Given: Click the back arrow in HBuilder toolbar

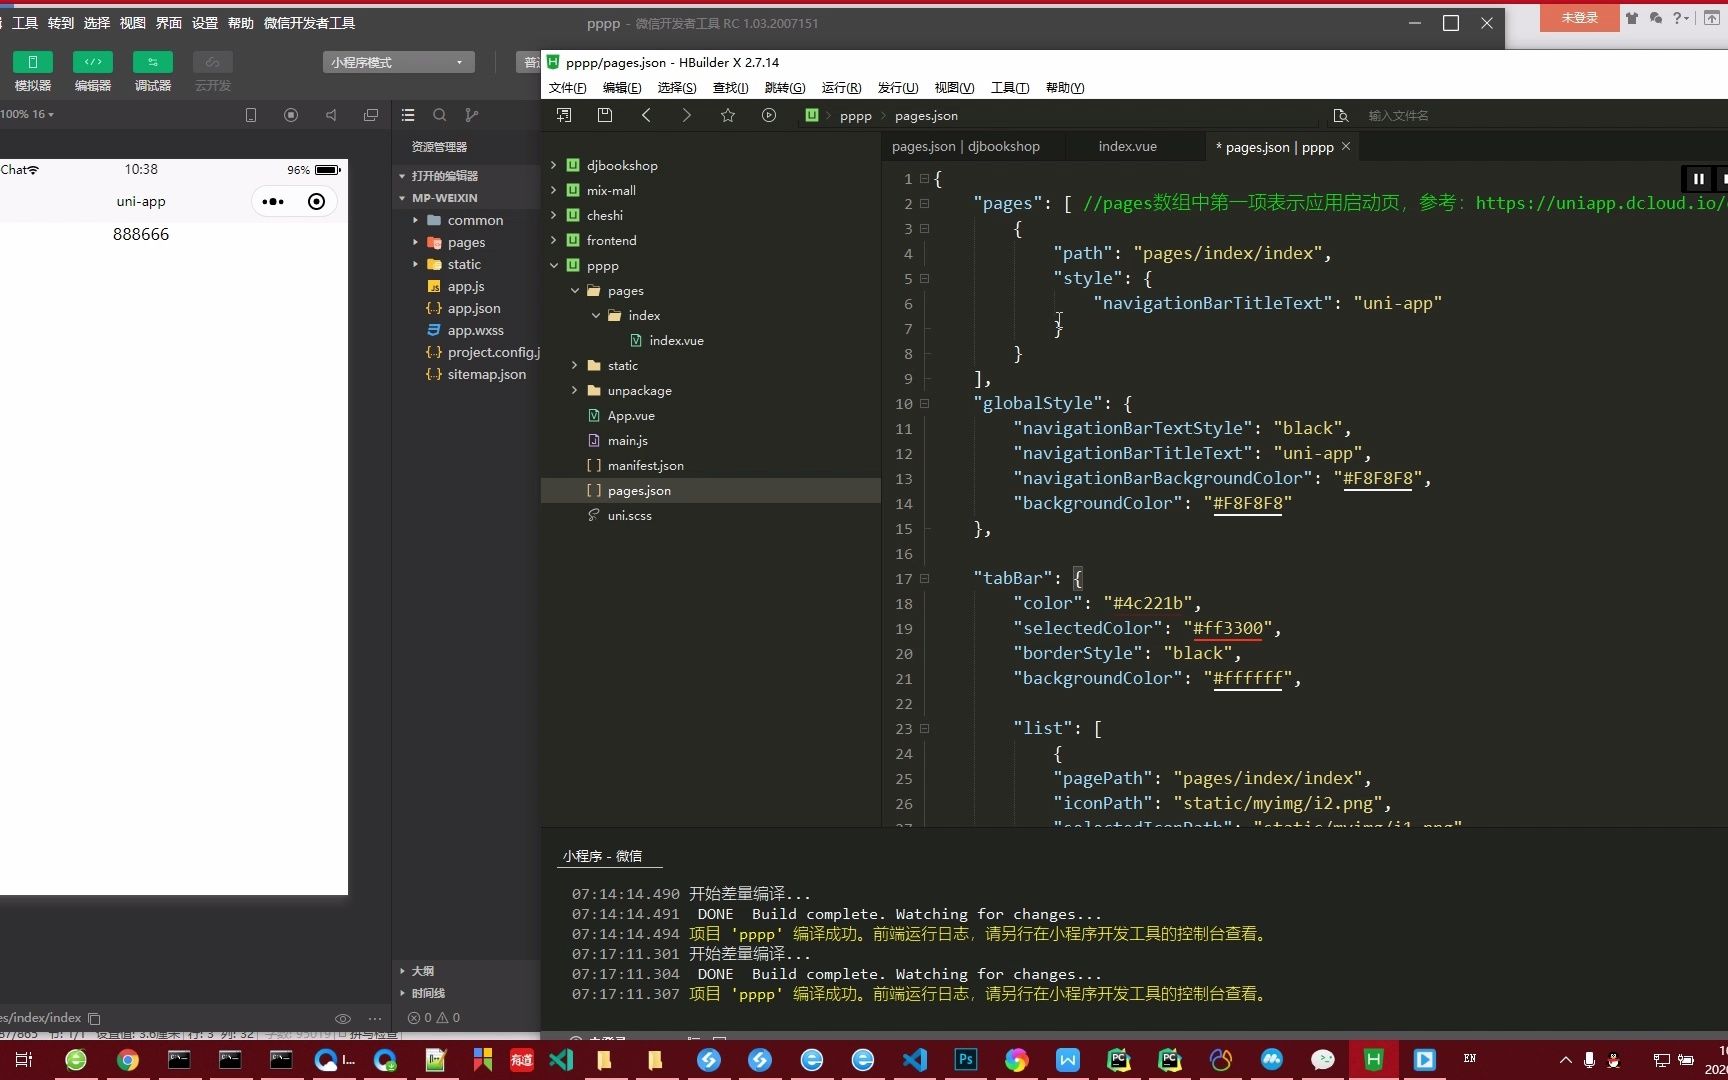Looking at the screenshot, I should coord(646,115).
